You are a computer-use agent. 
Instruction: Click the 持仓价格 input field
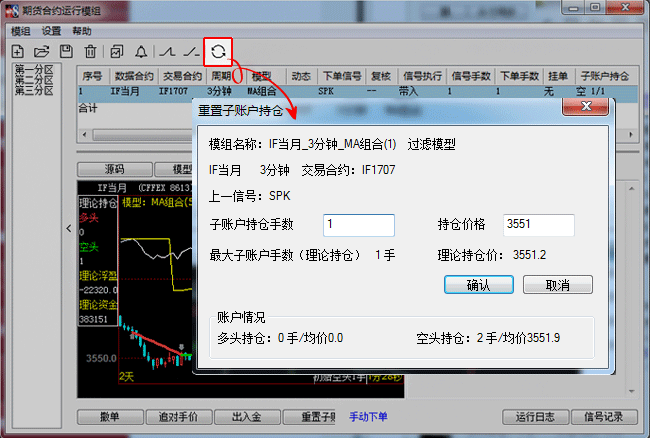[538, 225]
